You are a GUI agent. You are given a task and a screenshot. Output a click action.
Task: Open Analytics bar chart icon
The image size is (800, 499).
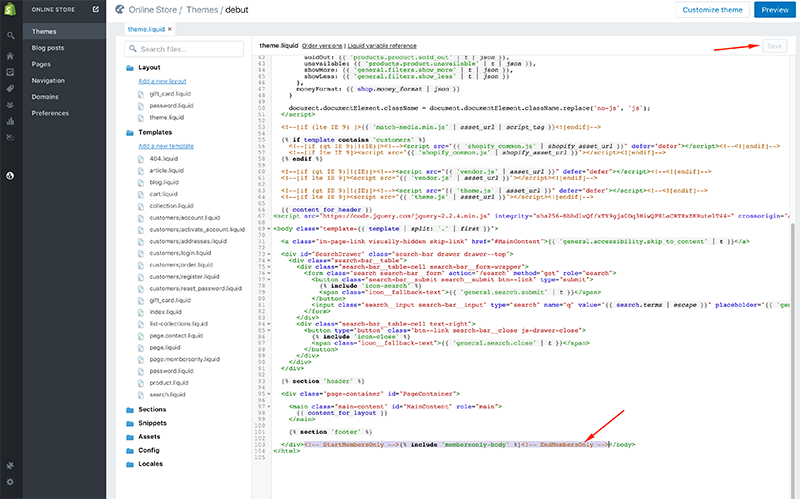[10, 121]
